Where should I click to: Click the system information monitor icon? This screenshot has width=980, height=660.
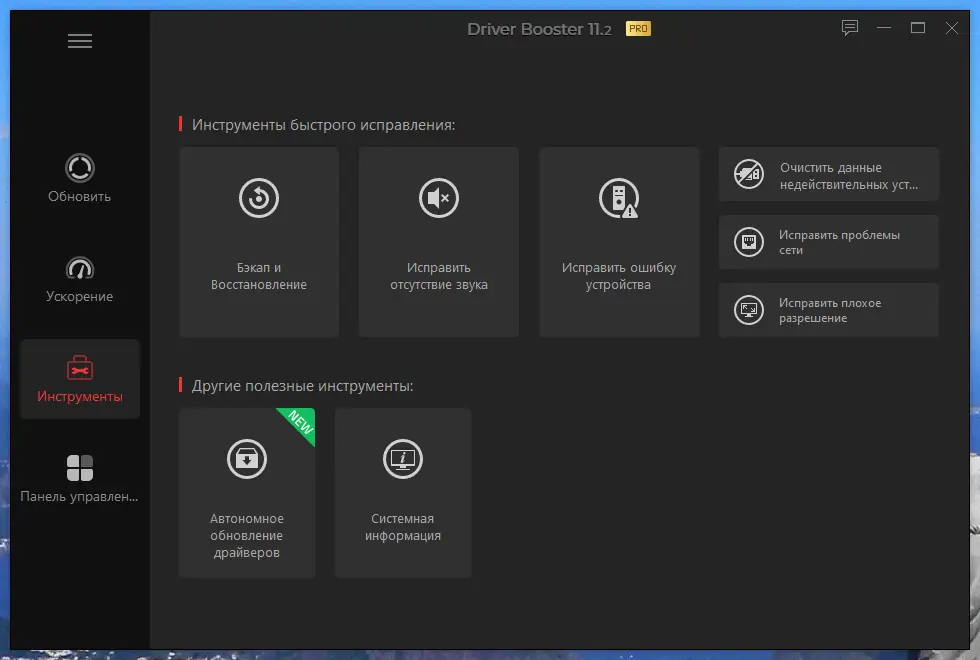pos(402,459)
